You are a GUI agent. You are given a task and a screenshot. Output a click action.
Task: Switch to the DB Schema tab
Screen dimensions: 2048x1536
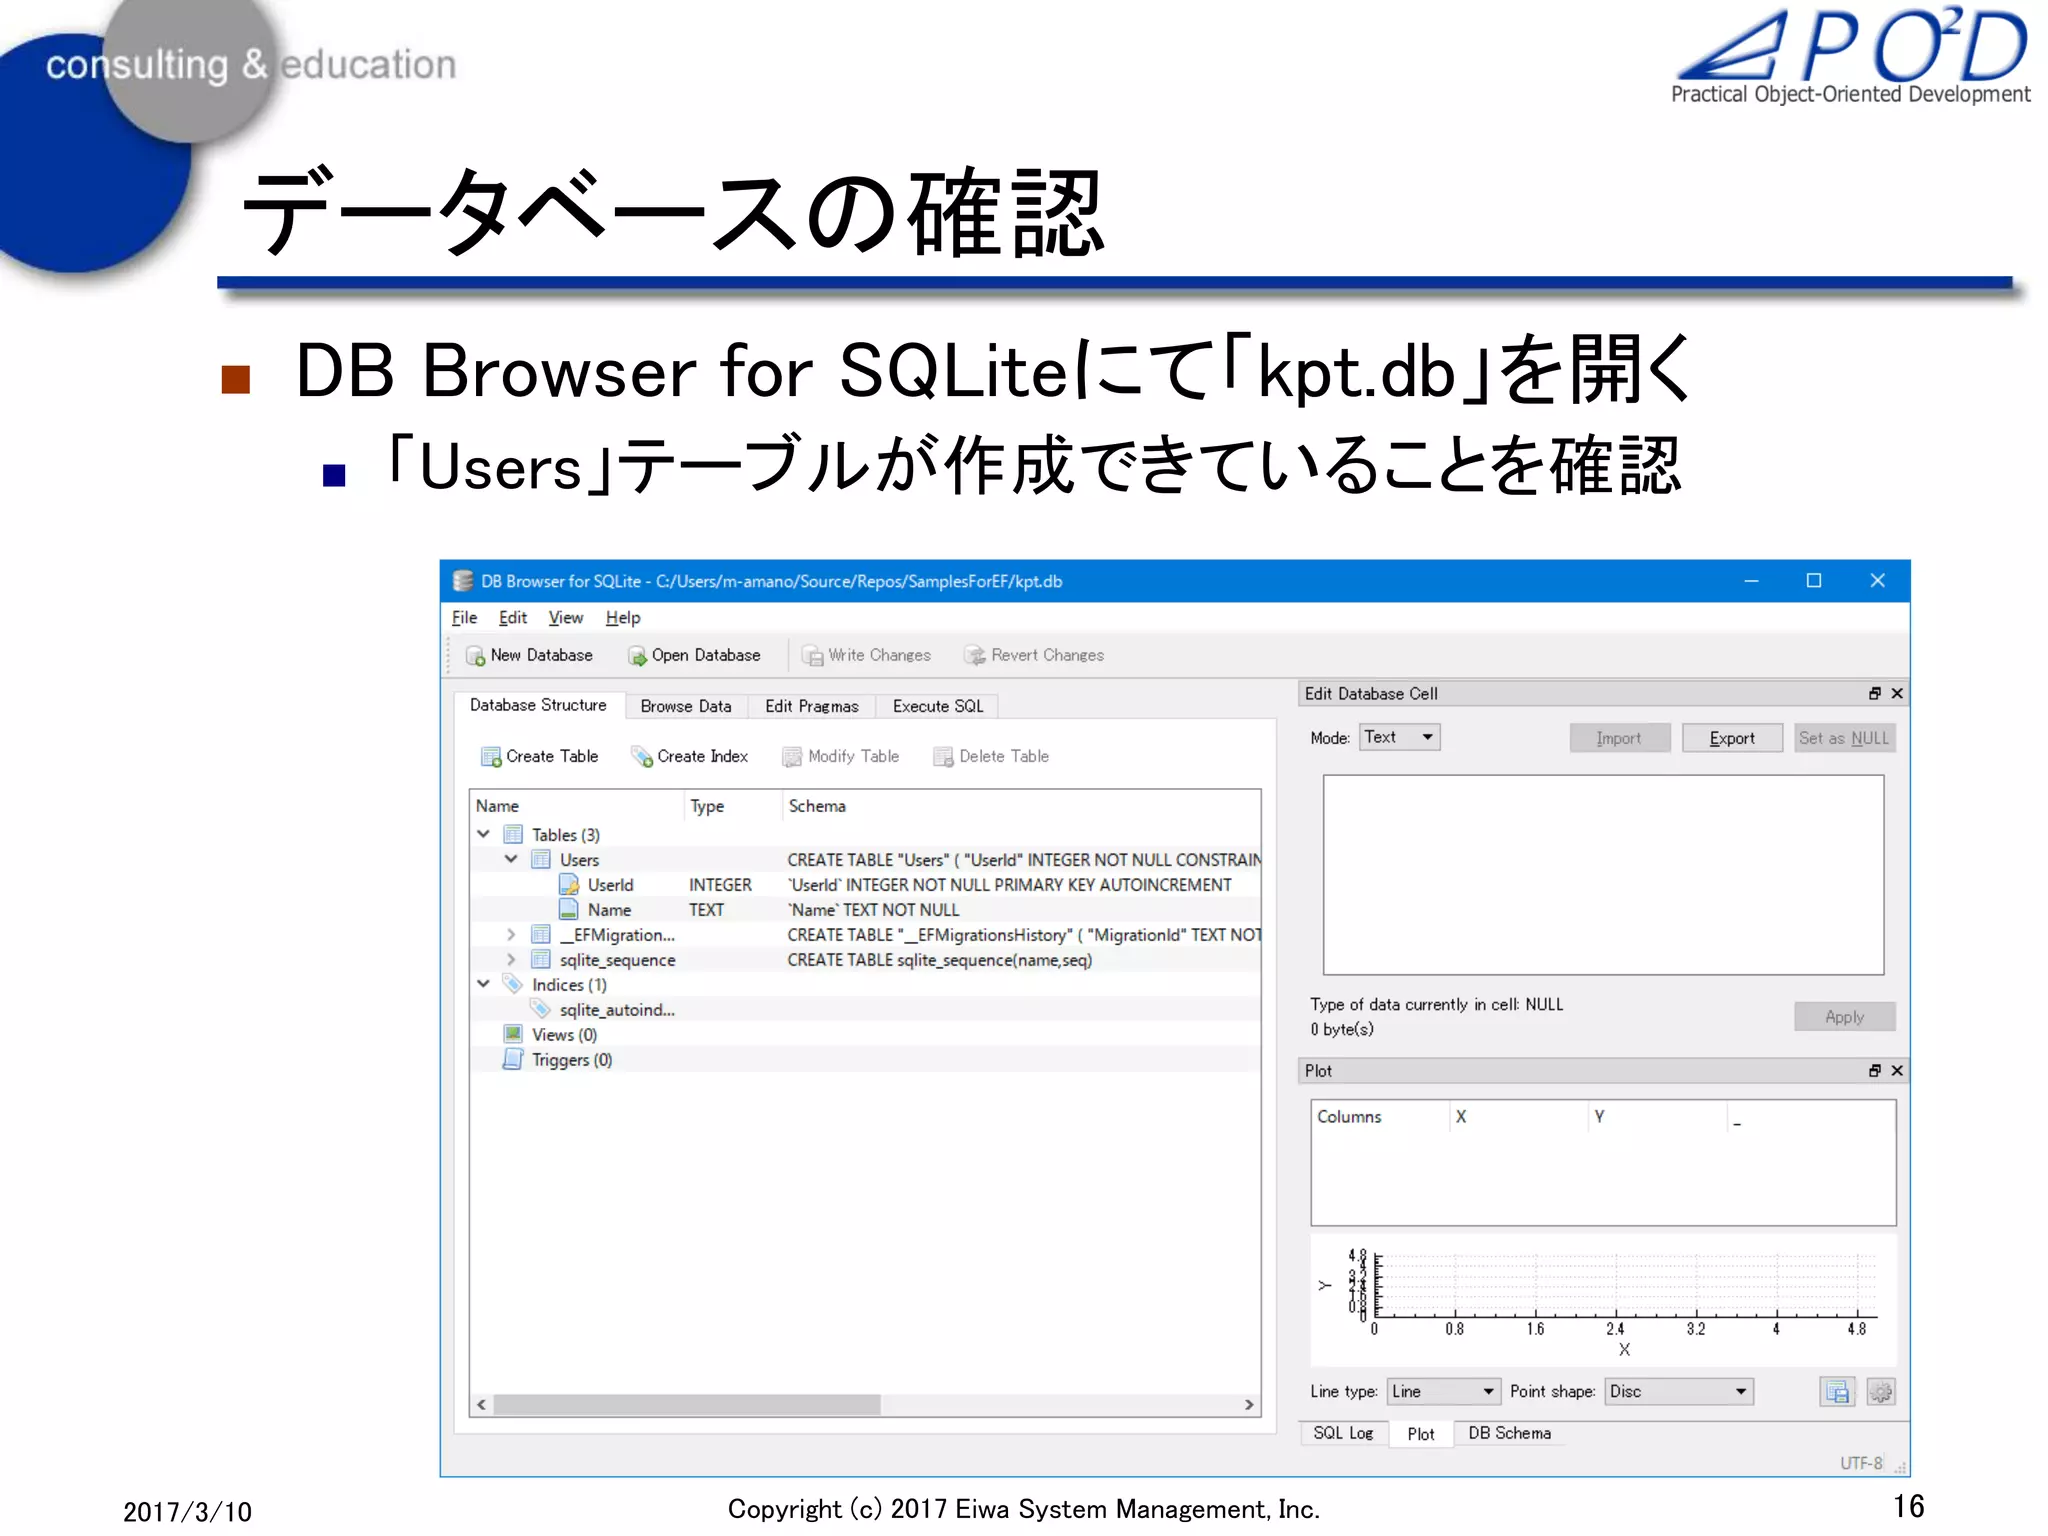[1509, 1433]
